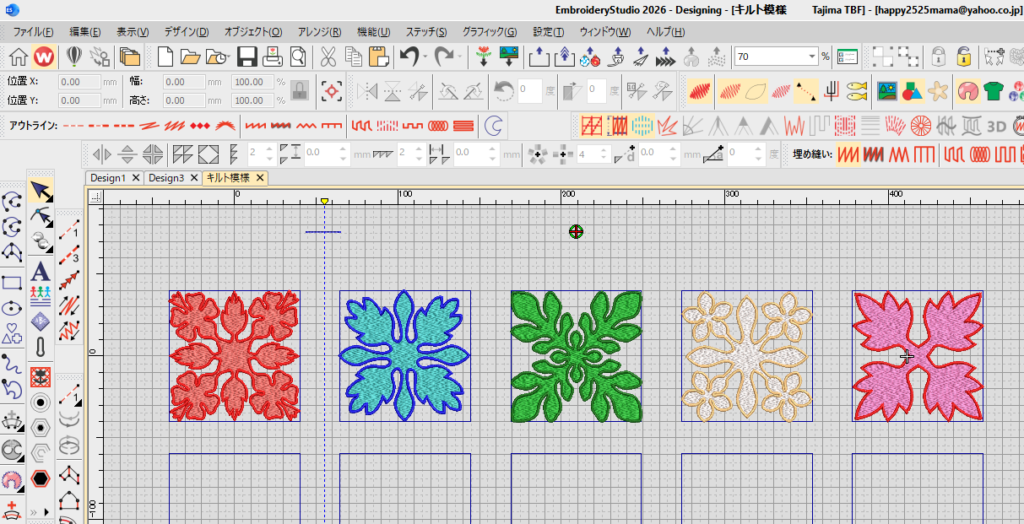Open the 編集 (Edit) menu
This screenshot has width=1024, height=524.
point(85,31)
